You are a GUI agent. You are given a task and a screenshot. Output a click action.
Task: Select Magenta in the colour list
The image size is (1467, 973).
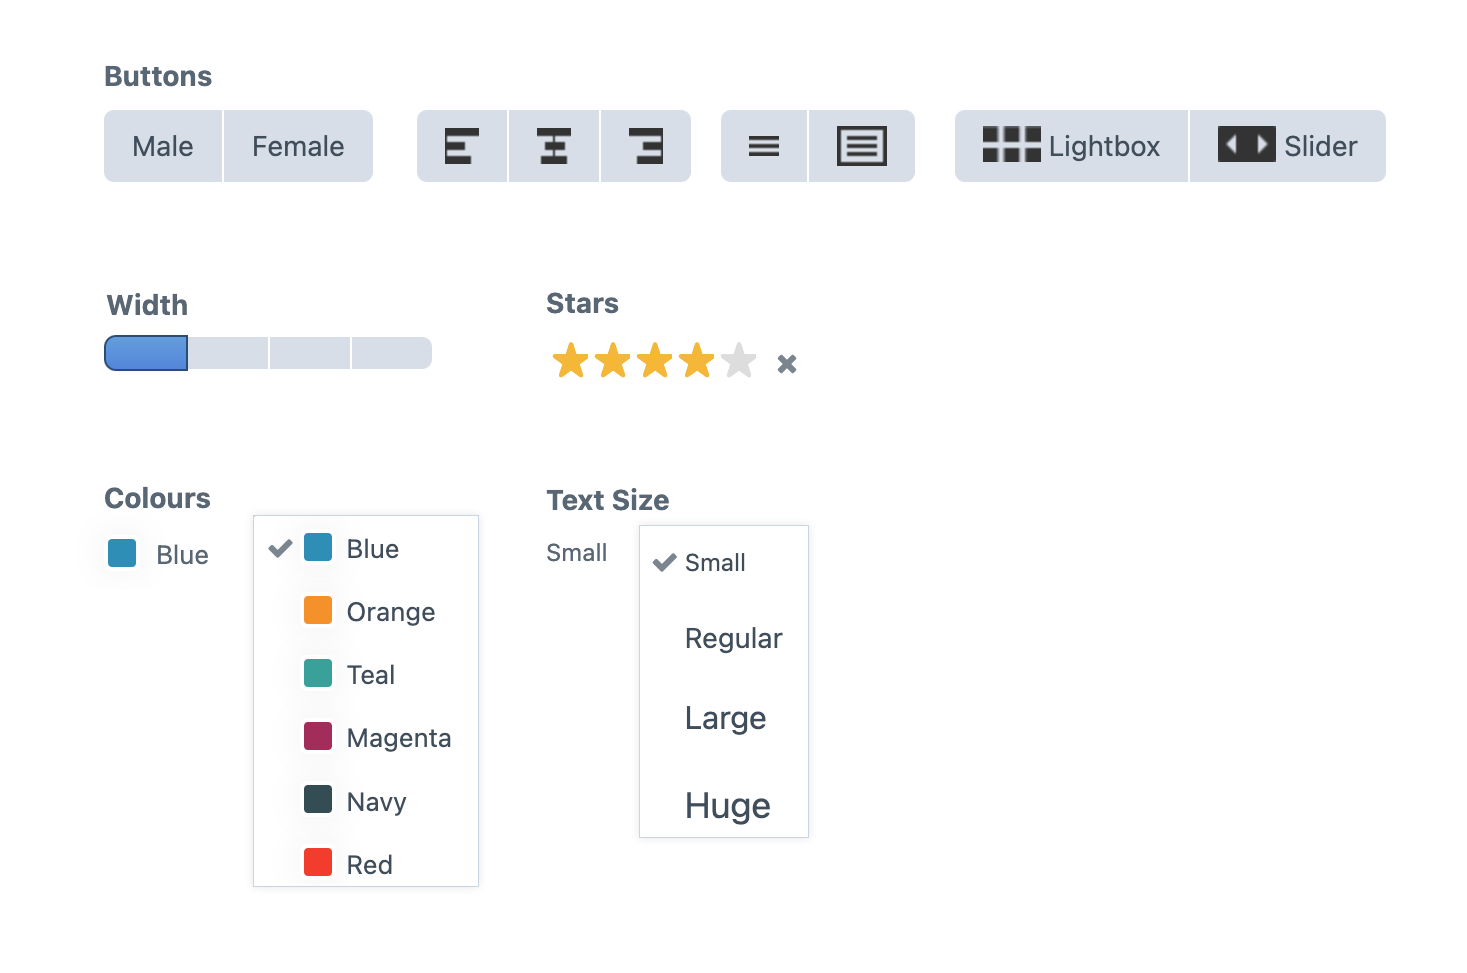click(x=398, y=738)
